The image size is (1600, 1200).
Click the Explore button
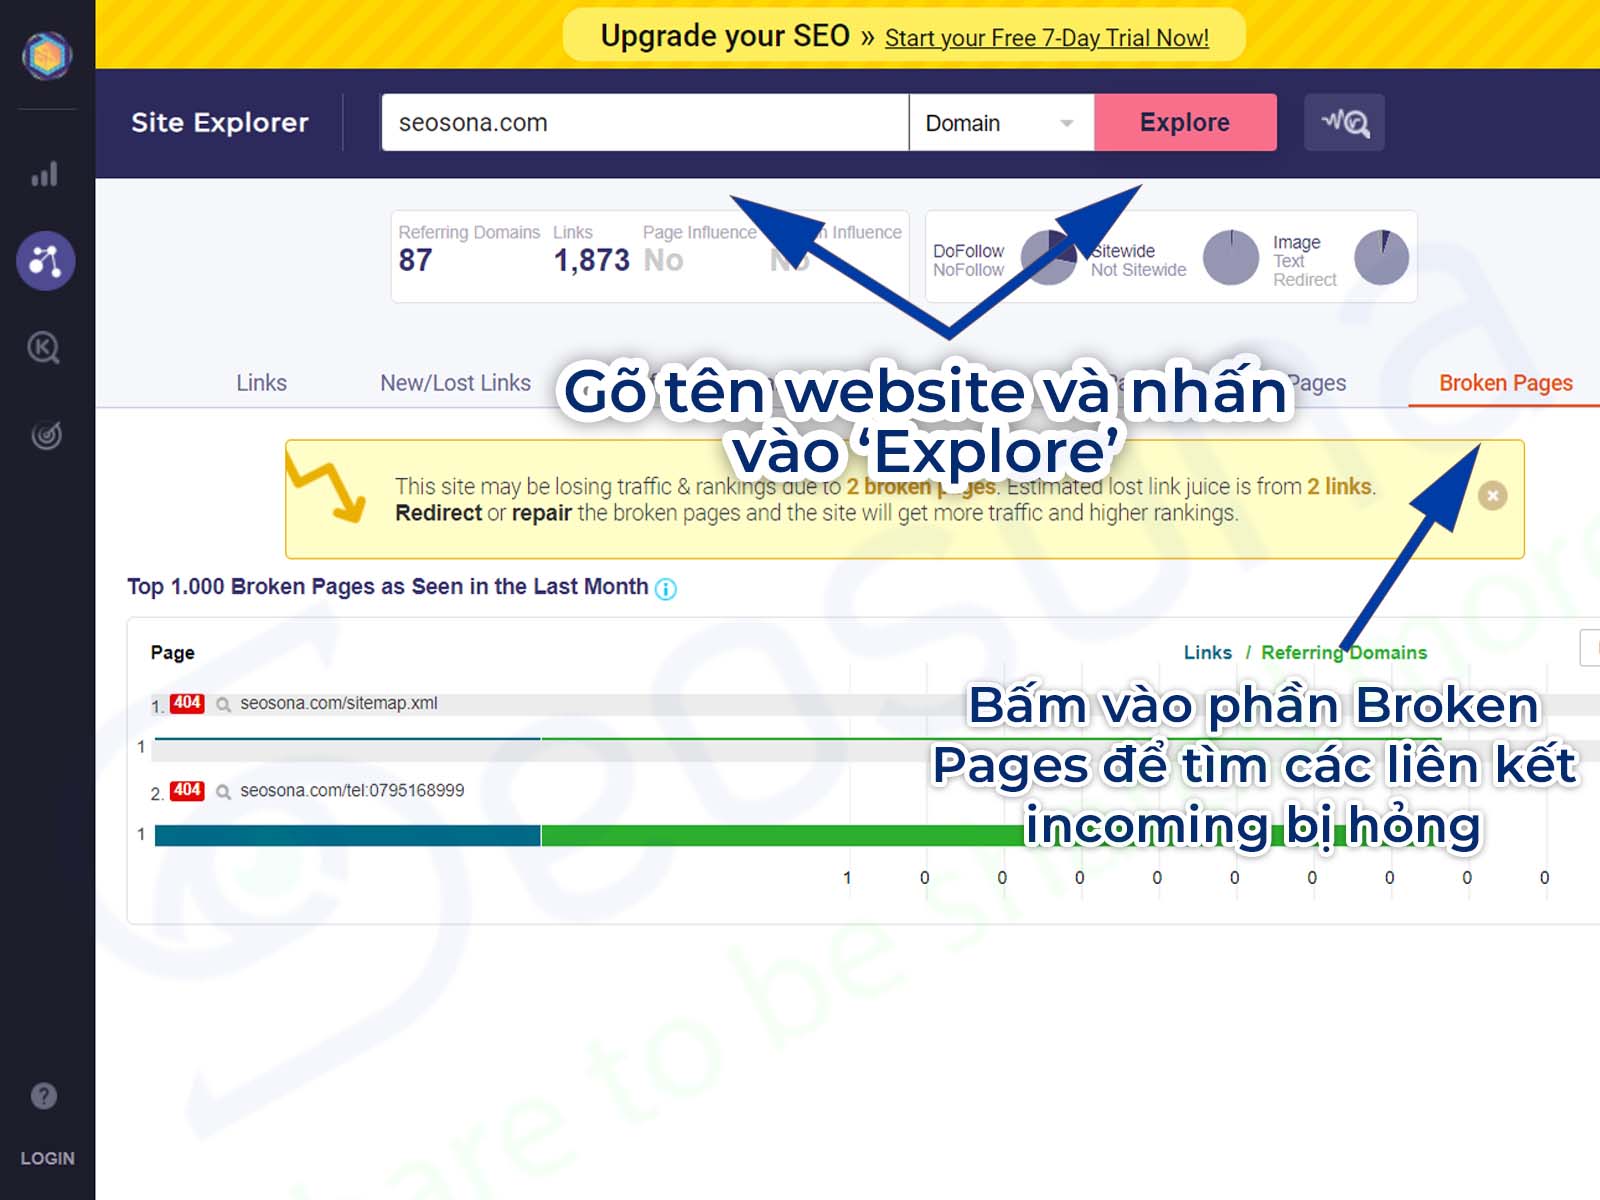(x=1185, y=122)
